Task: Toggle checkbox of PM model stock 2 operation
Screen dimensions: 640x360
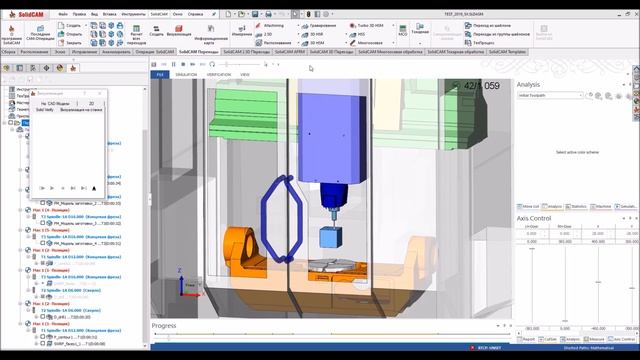Action: (x=42, y=203)
